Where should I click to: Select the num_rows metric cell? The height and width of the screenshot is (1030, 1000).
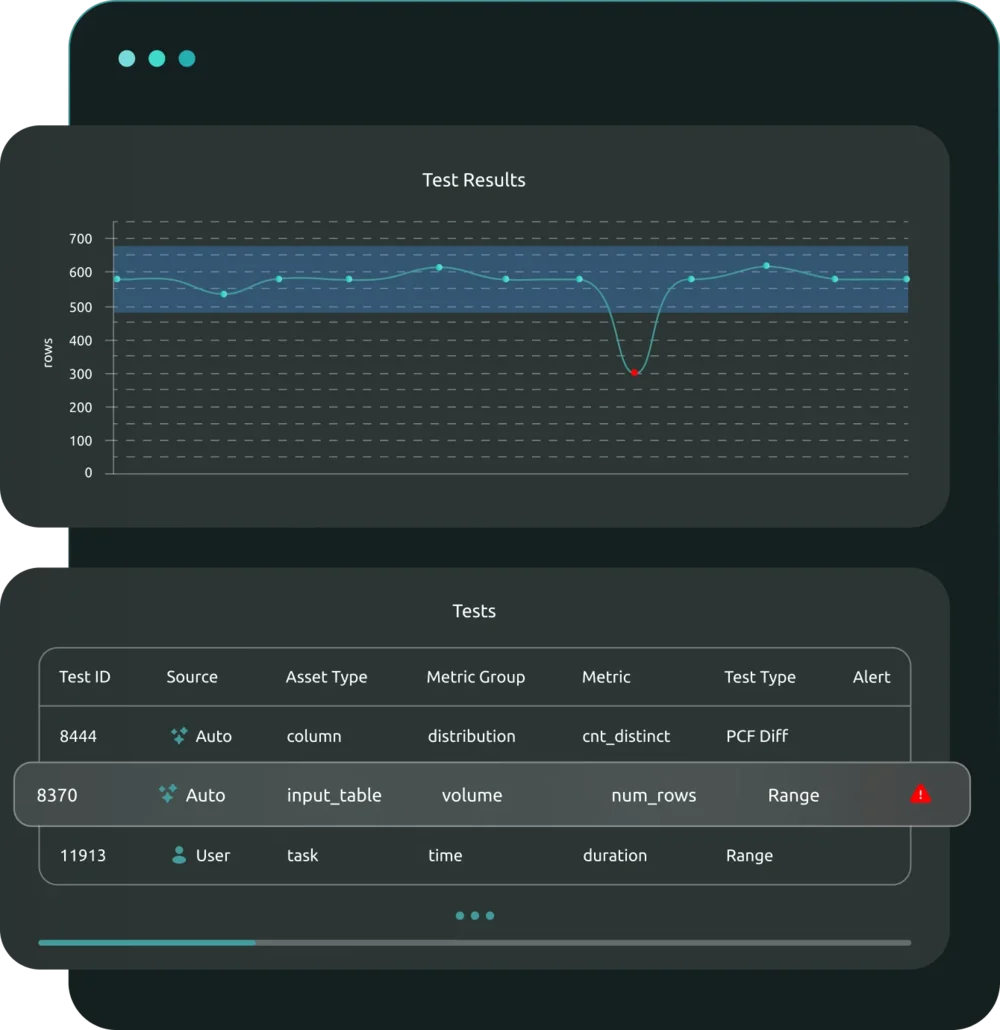(653, 795)
